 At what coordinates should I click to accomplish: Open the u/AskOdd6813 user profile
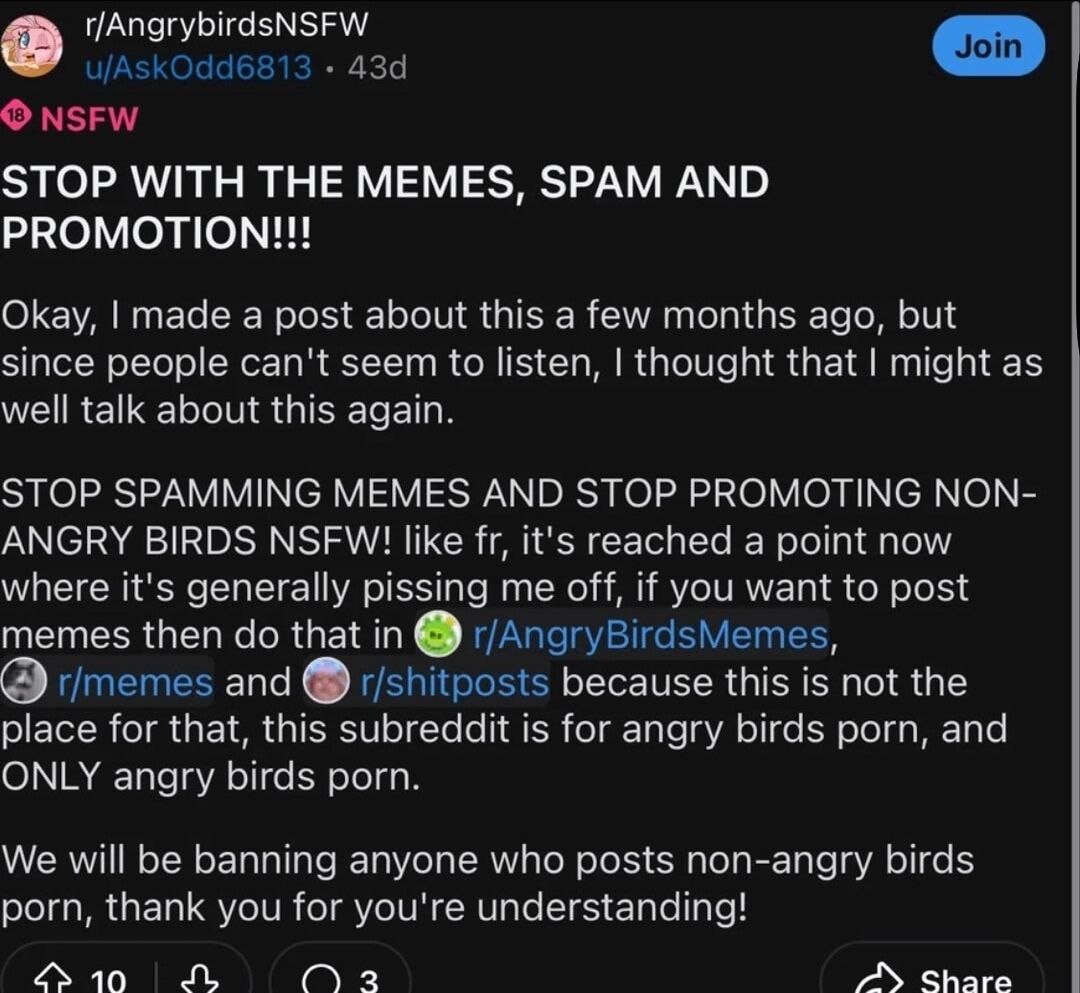[x=198, y=68]
